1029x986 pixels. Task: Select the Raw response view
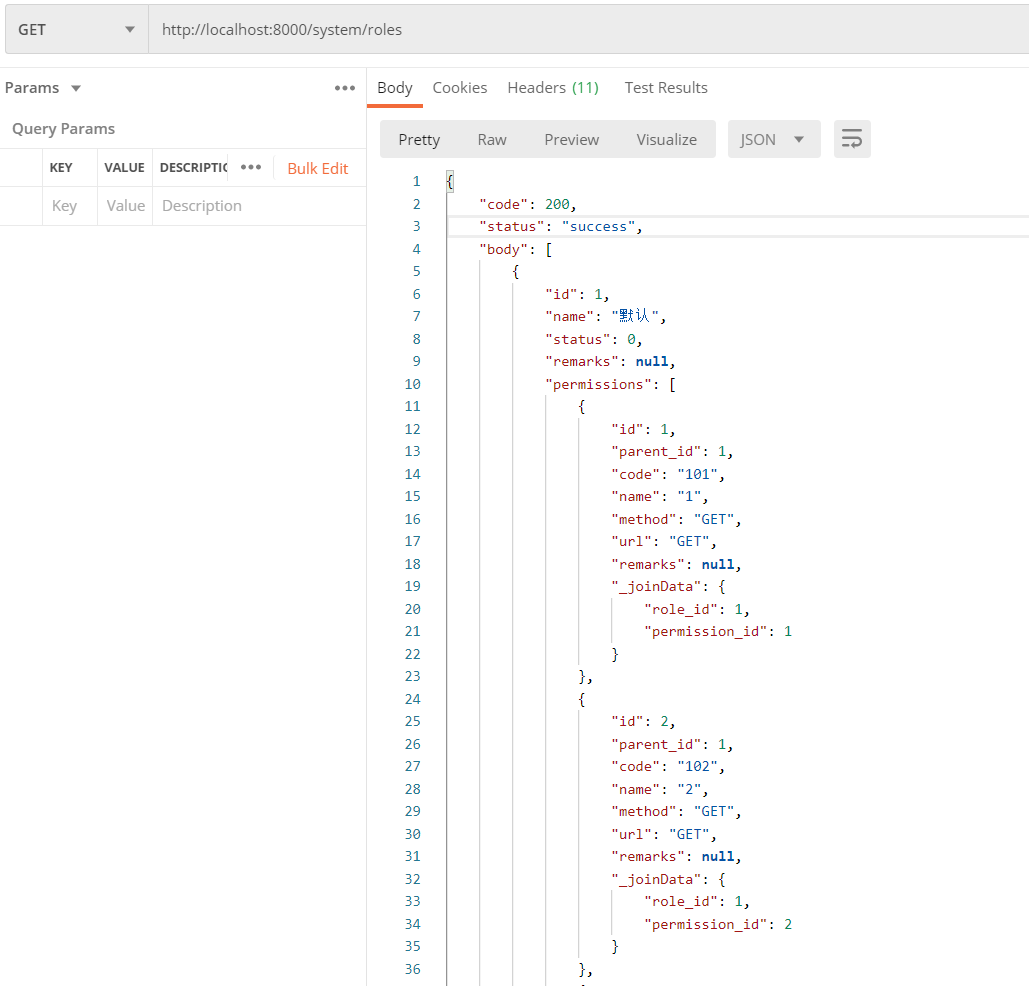click(x=491, y=139)
